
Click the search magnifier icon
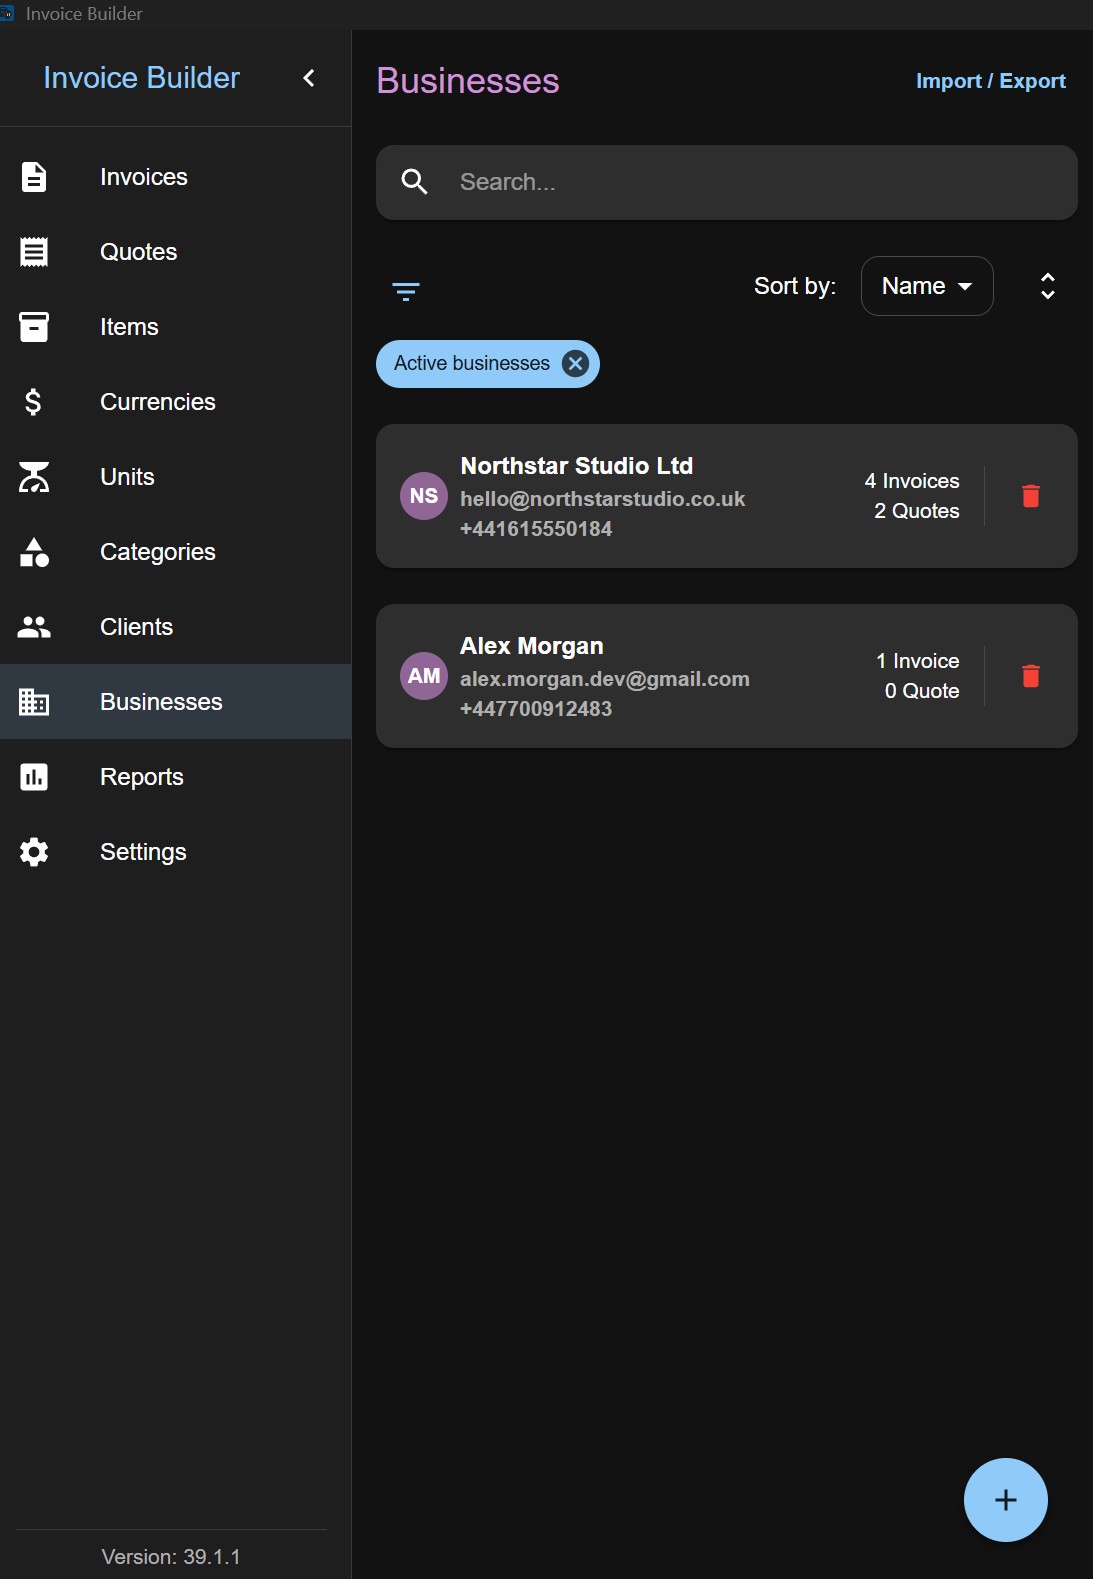[414, 182]
